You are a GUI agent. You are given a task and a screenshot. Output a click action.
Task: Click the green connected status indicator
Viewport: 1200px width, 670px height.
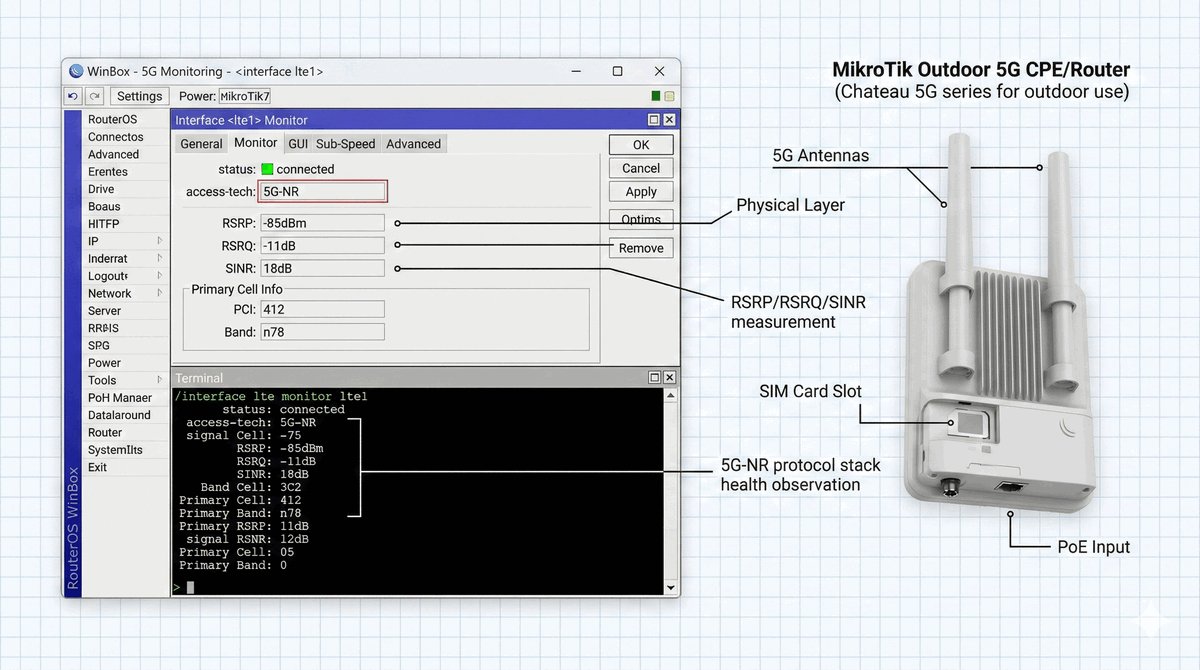267,169
